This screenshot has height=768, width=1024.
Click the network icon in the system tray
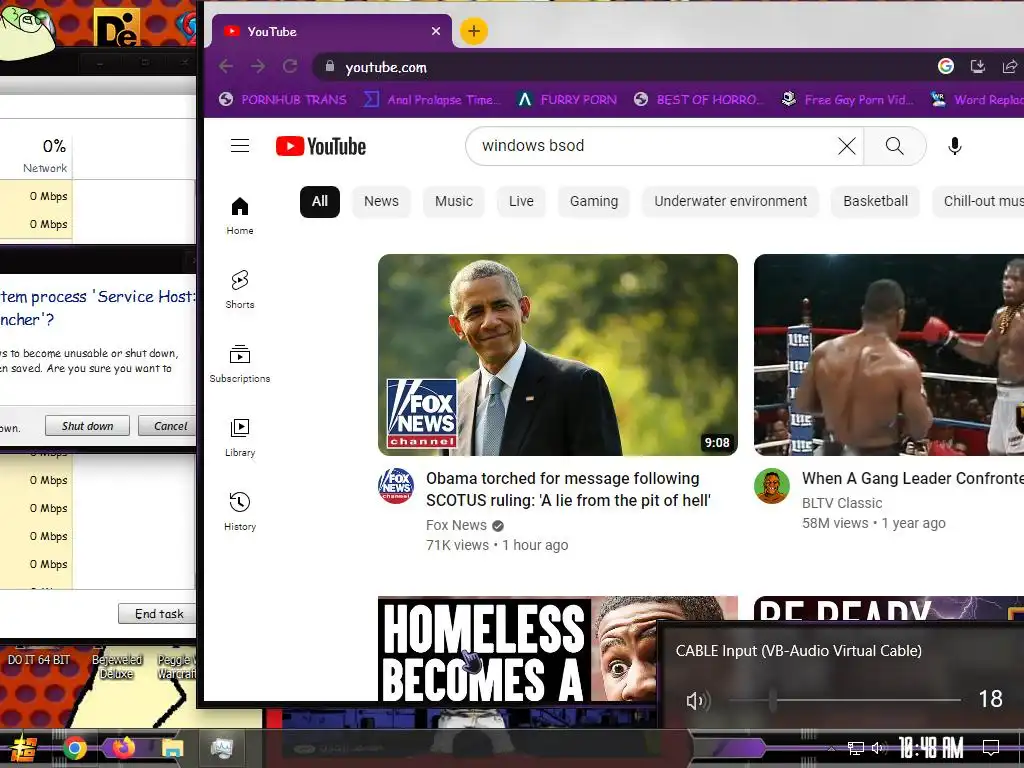(856, 748)
